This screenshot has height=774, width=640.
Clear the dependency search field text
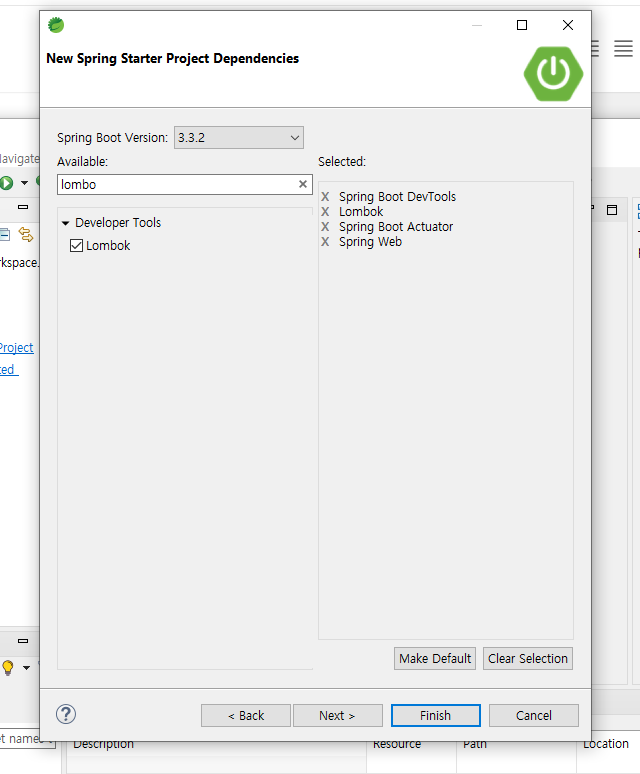pyautogui.click(x=302, y=184)
